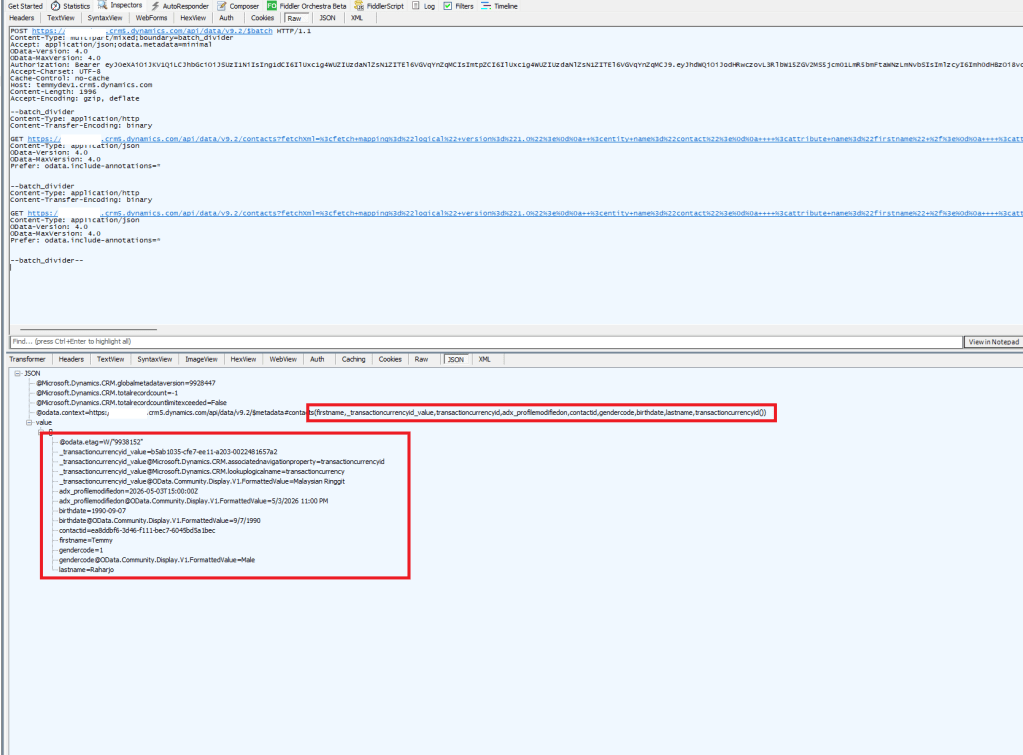Click View in Notepad button

click(x=993, y=342)
